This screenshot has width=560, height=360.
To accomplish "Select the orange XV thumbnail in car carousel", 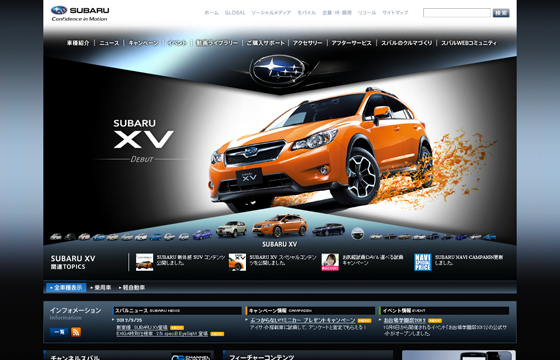I will pos(279,226).
